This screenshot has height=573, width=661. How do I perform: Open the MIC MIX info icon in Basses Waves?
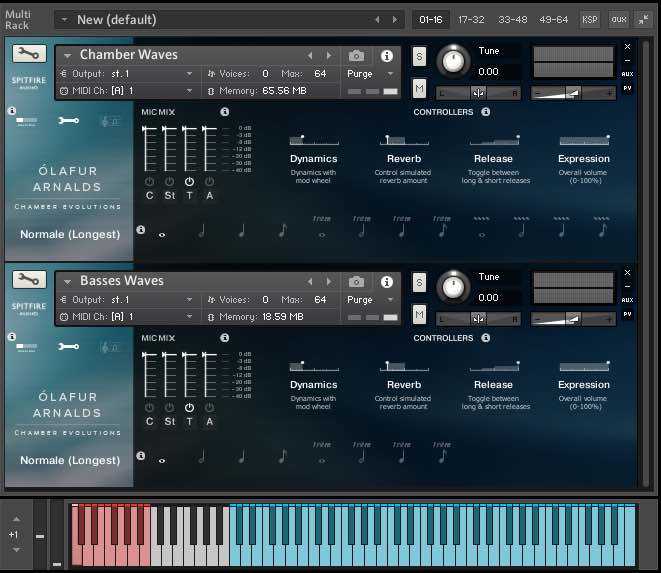pos(225,338)
